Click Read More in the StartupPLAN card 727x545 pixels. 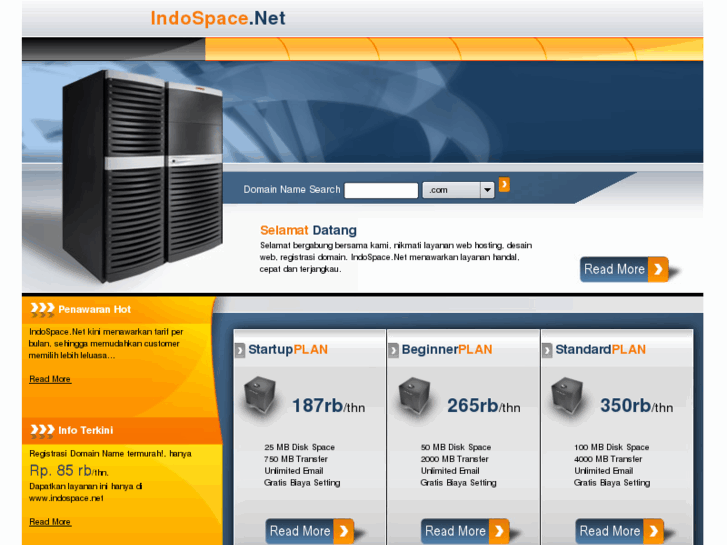coord(310,531)
